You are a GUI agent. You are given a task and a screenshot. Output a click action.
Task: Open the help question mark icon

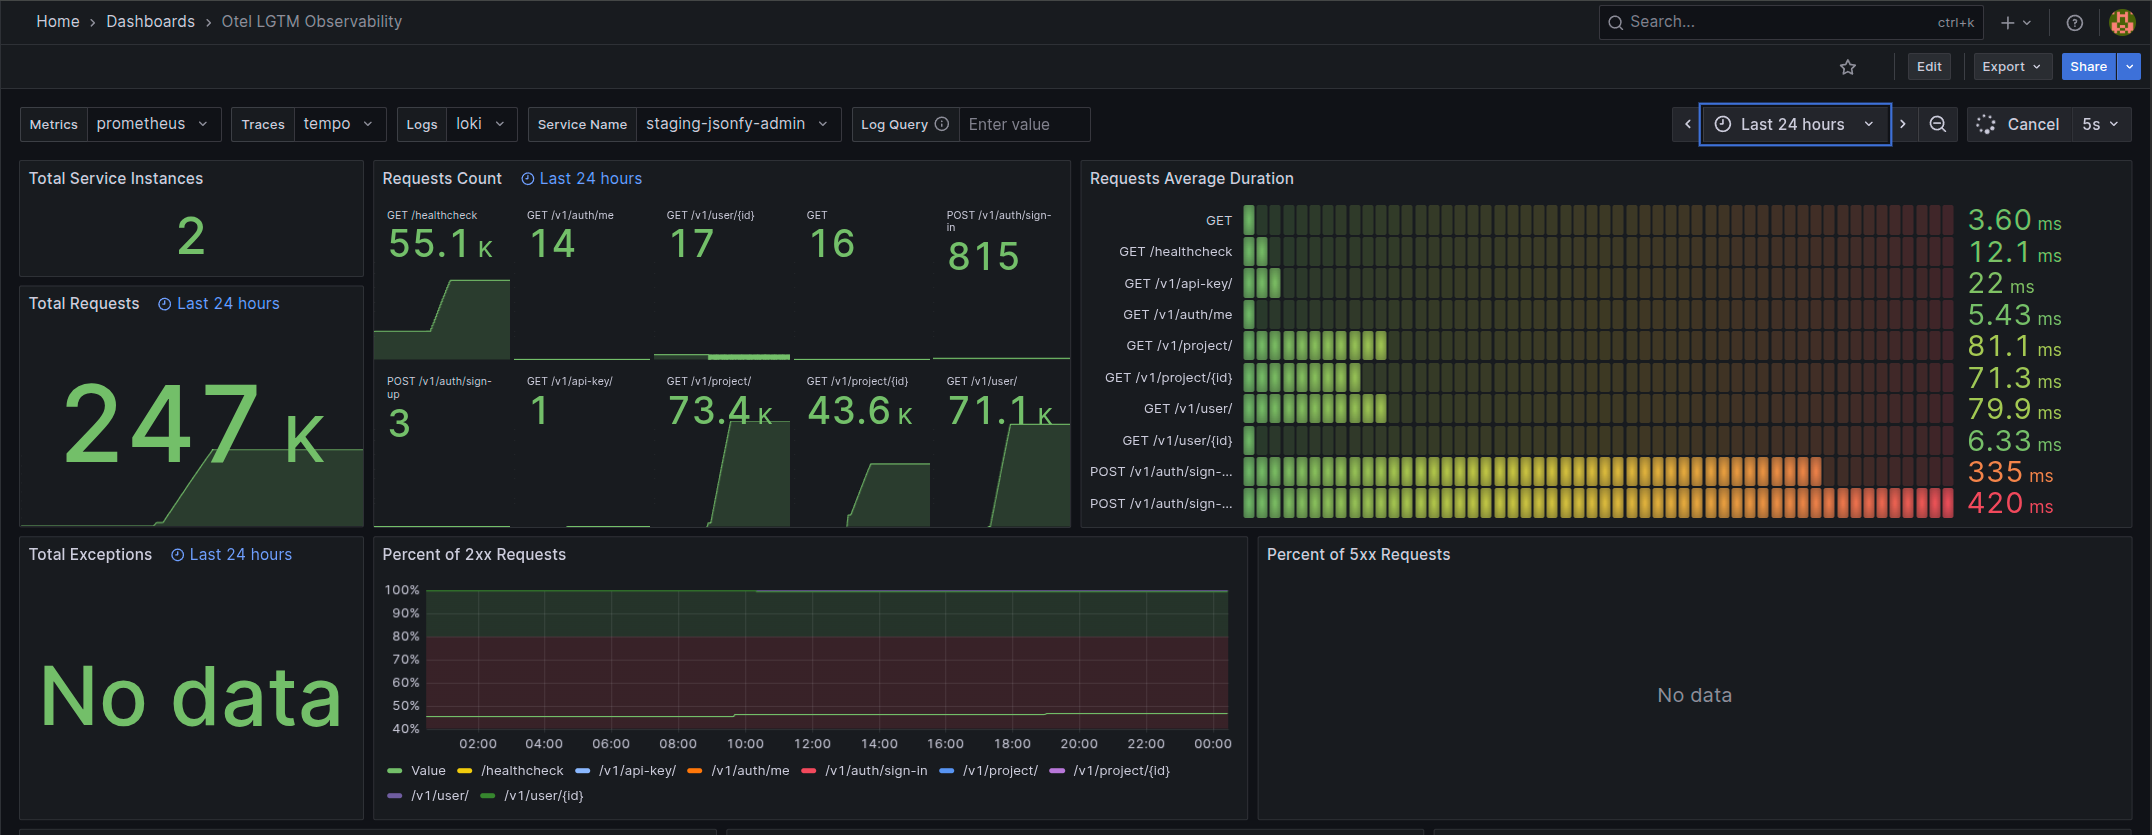(2075, 22)
